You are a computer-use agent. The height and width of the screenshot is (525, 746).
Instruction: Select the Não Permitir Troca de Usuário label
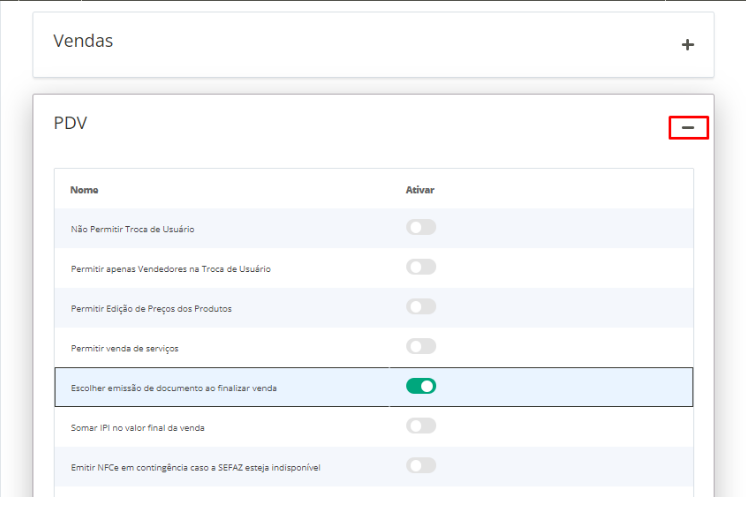tap(132, 229)
